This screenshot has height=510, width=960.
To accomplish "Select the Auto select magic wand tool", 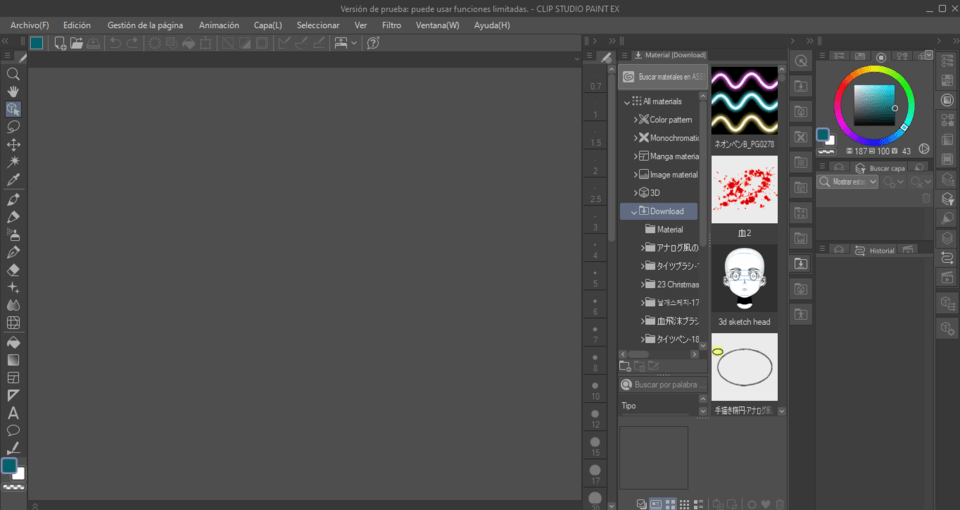I will [x=13, y=162].
